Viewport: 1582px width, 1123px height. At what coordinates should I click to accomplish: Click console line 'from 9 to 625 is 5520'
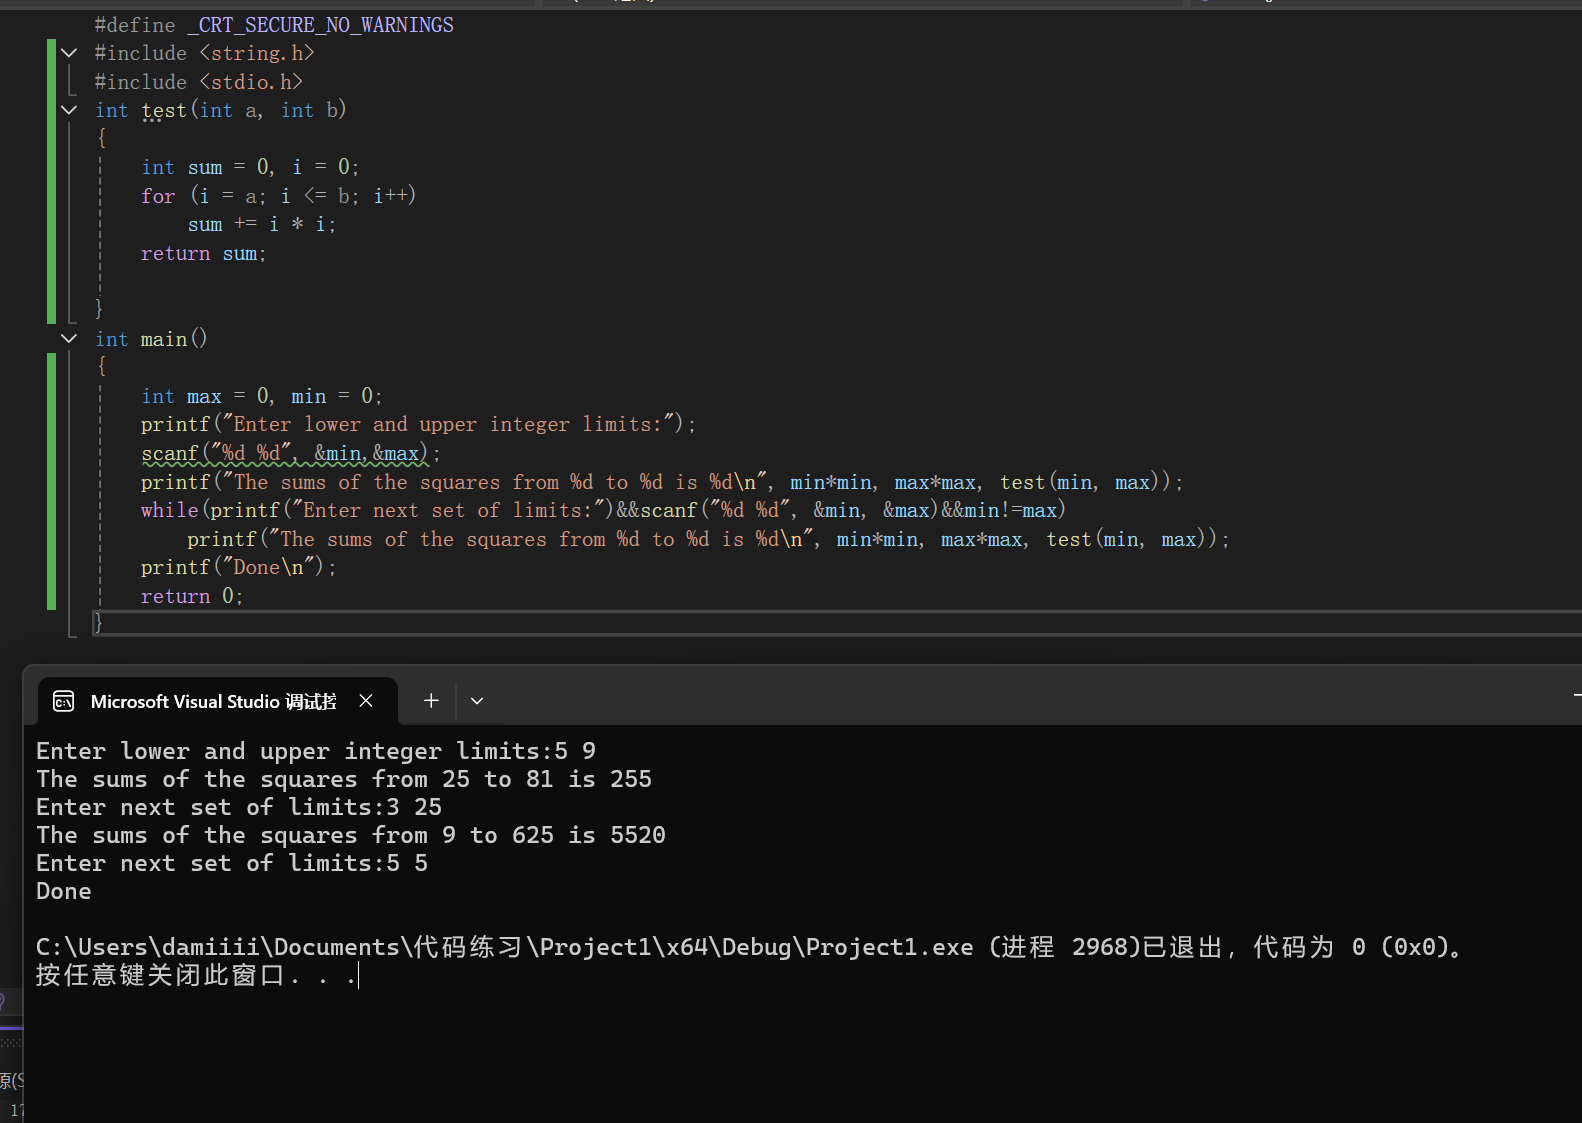pyautogui.click(x=351, y=835)
